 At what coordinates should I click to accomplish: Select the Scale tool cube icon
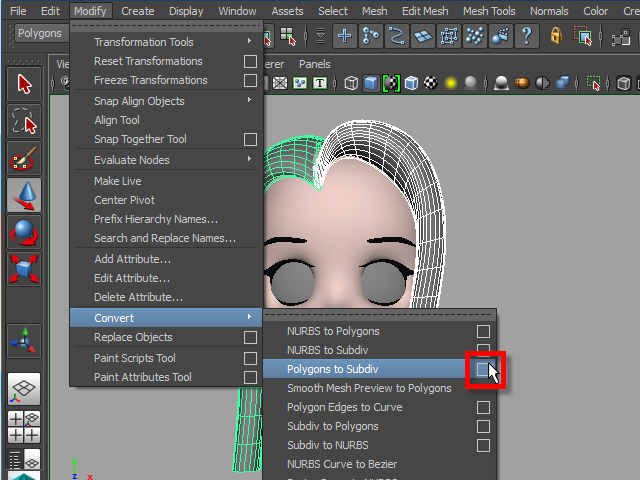pyautogui.click(x=24, y=268)
